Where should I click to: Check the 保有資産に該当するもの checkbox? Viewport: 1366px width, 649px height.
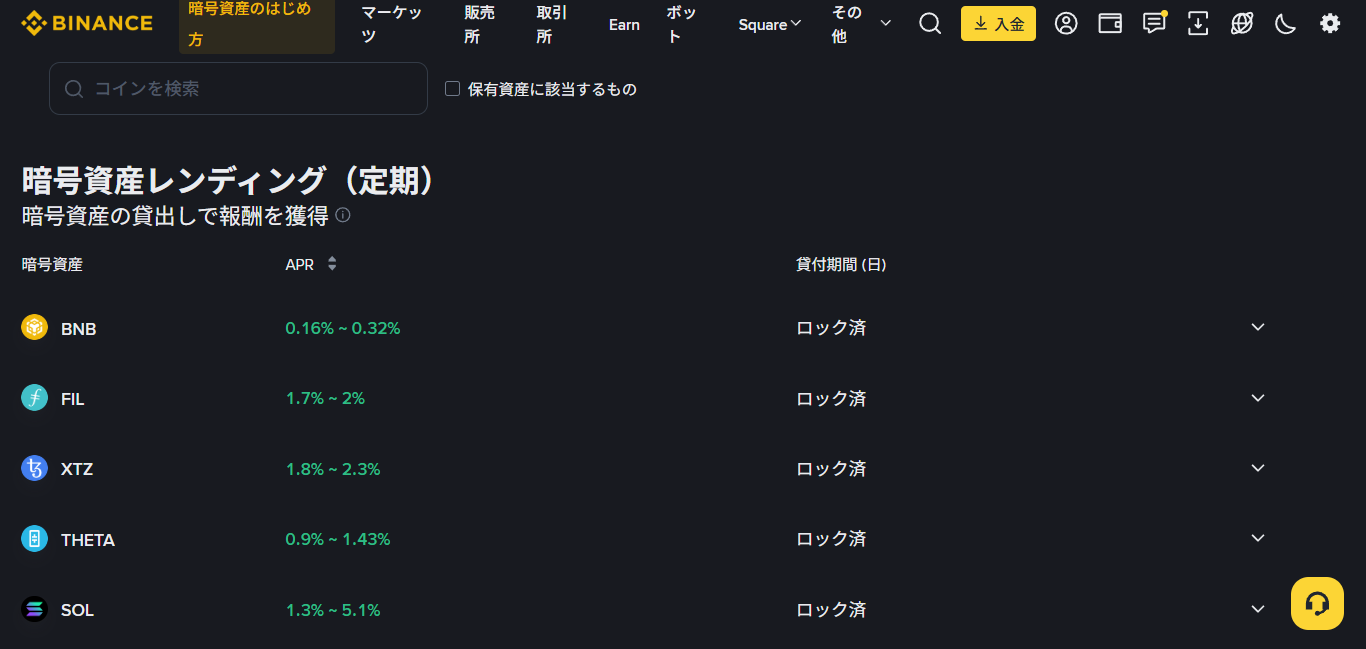click(x=452, y=89)
